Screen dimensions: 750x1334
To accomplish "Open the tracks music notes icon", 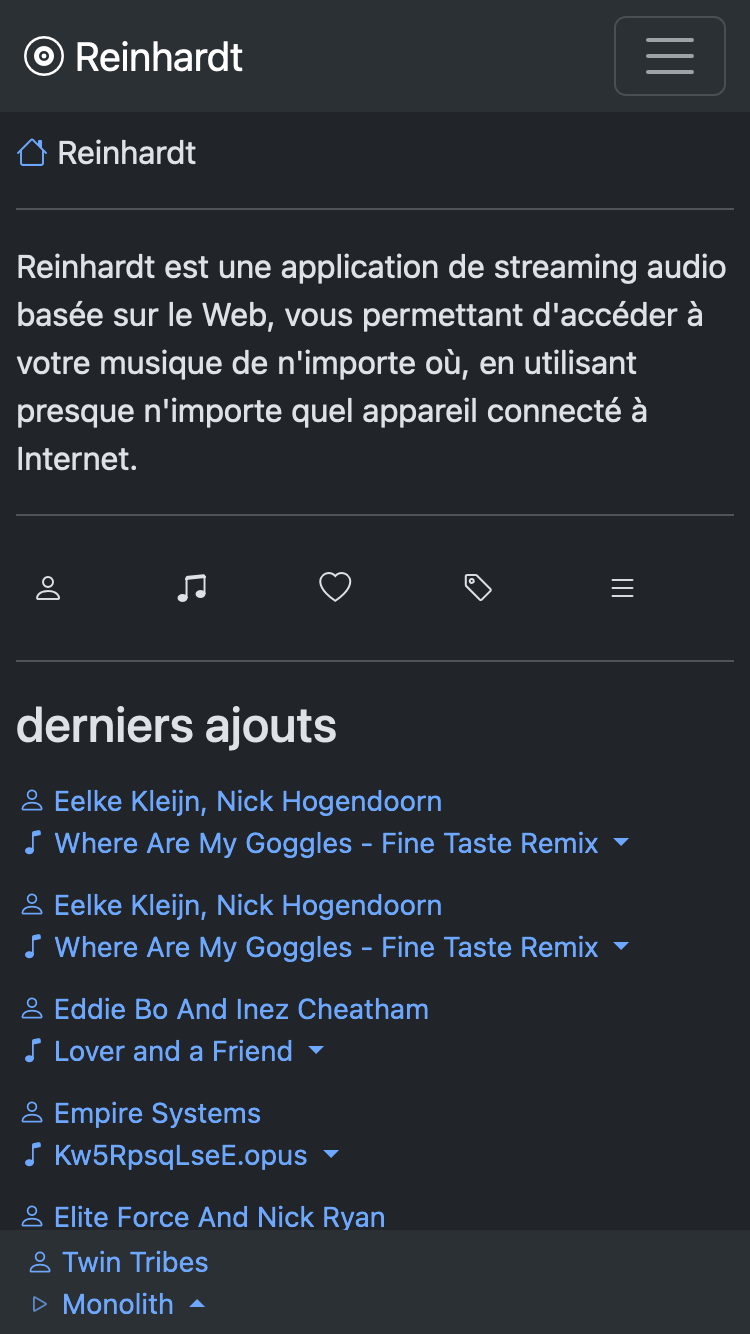I will coord(191,588).
